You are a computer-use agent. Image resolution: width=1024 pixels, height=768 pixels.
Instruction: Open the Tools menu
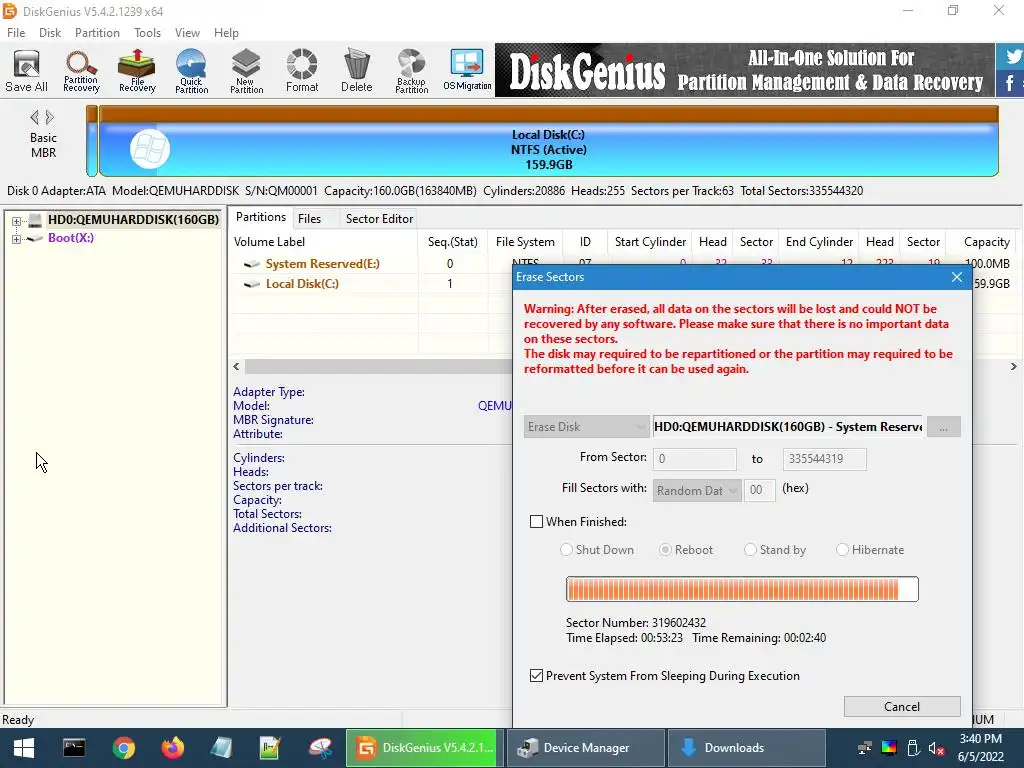point(148,33)
